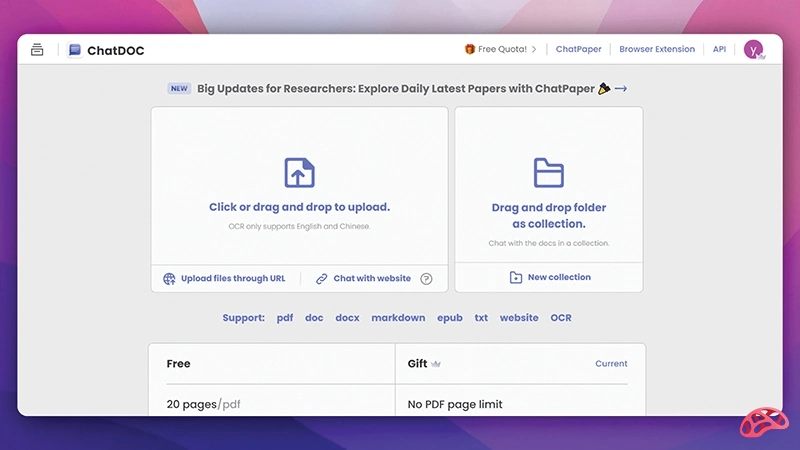
Task: Expand the Free Quota chevron arrow
Action: [534, 49]
